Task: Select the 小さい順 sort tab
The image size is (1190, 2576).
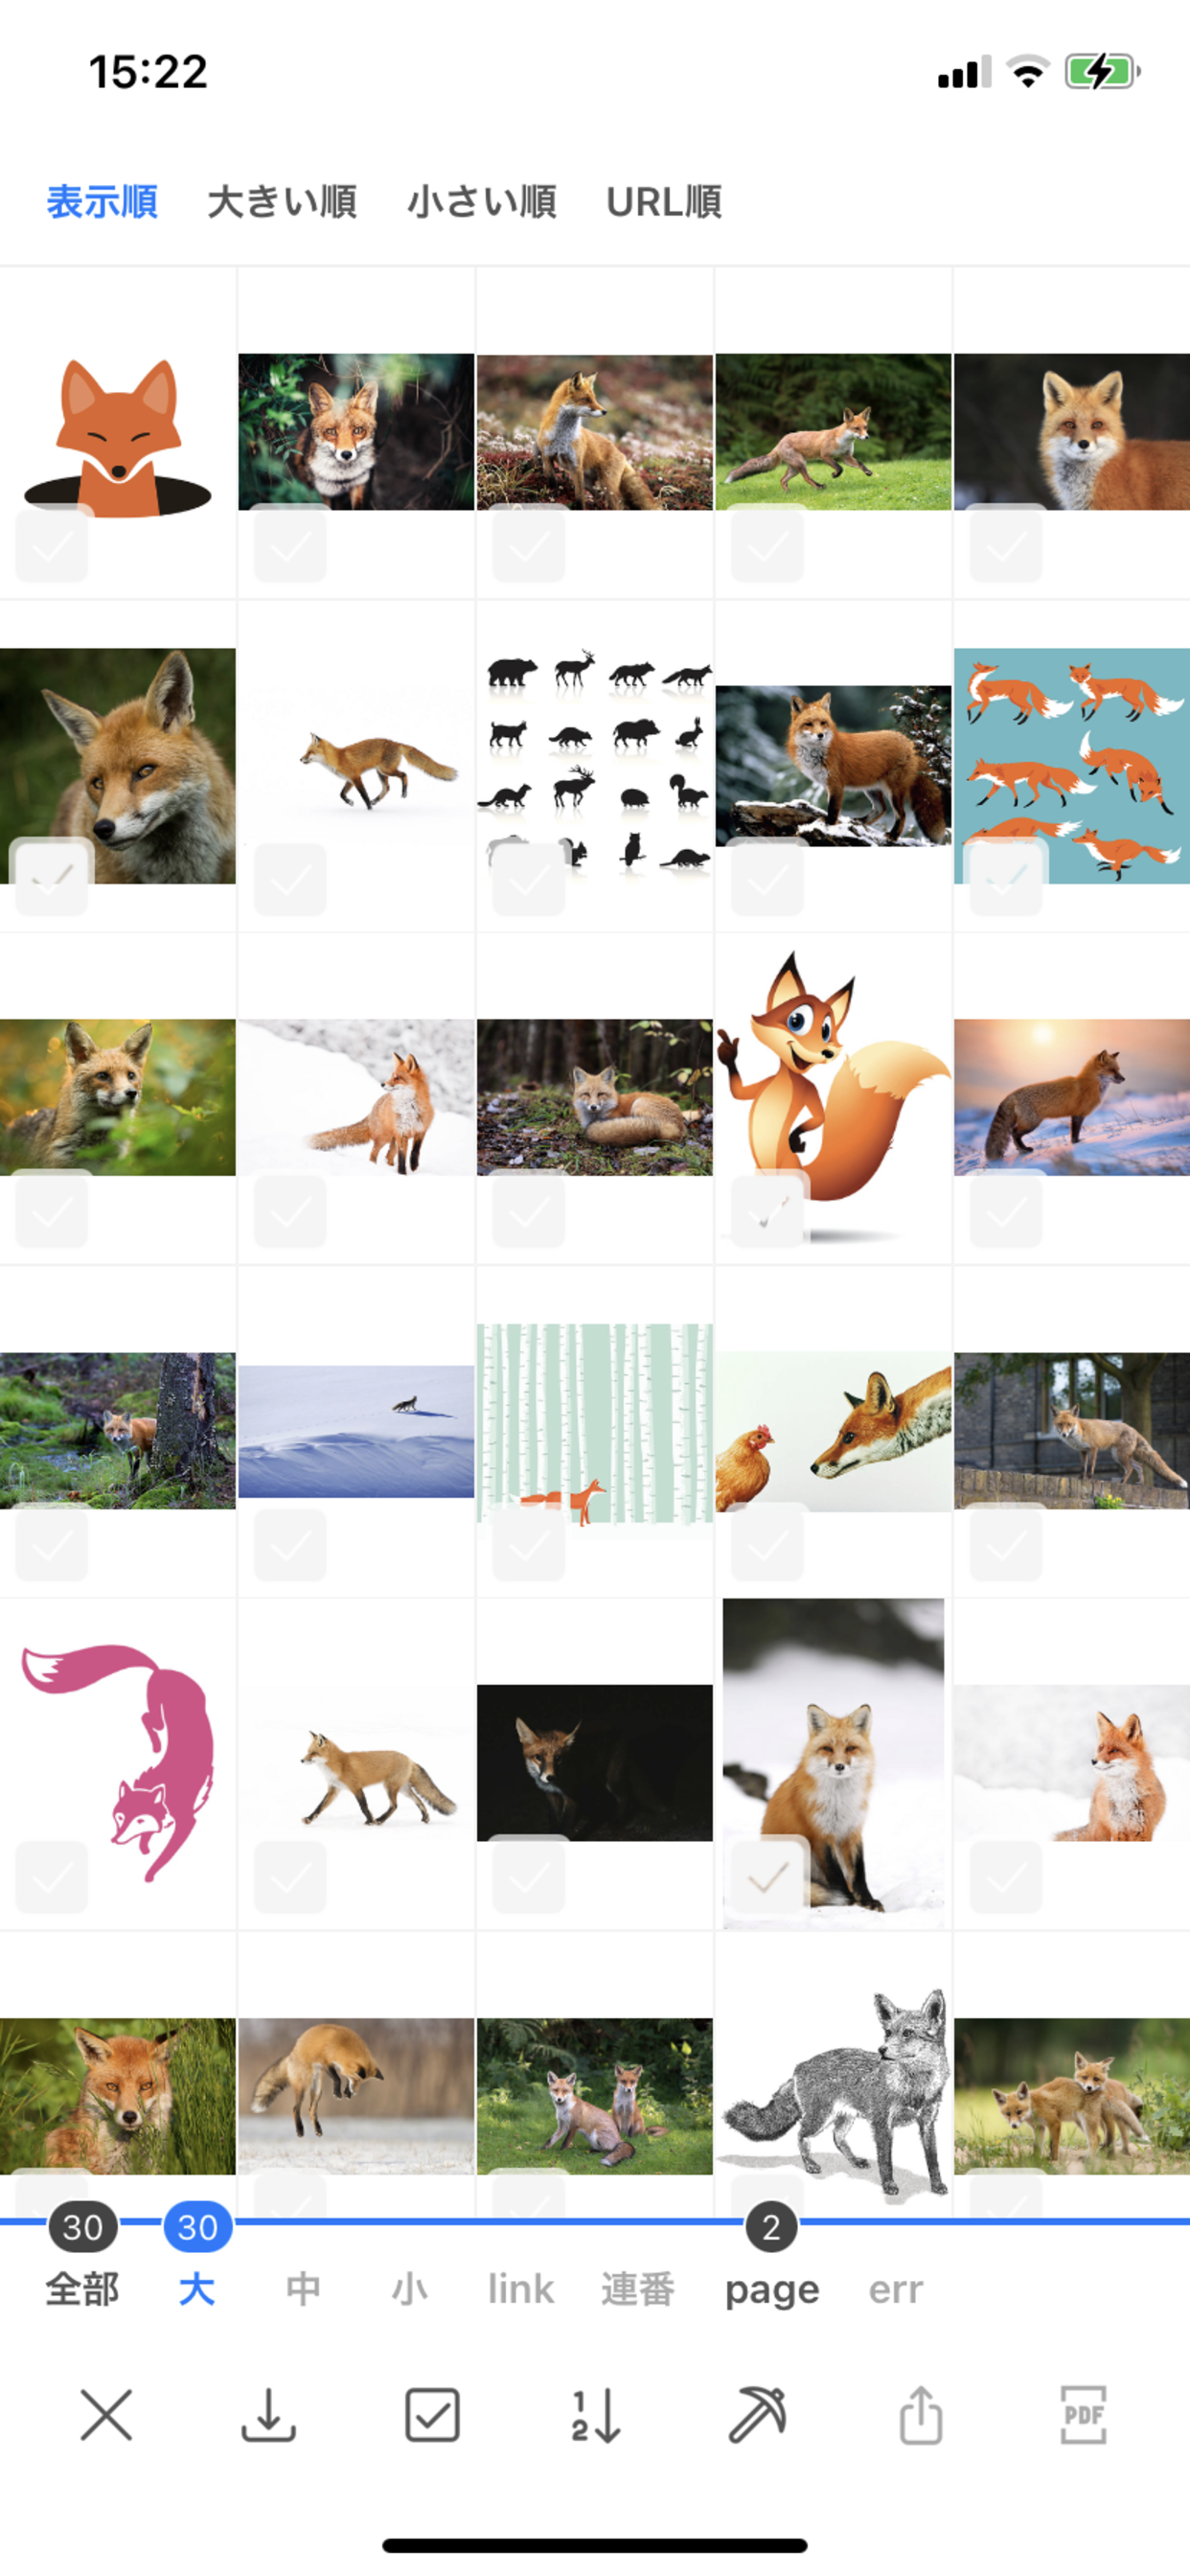Action: point(482,202)
